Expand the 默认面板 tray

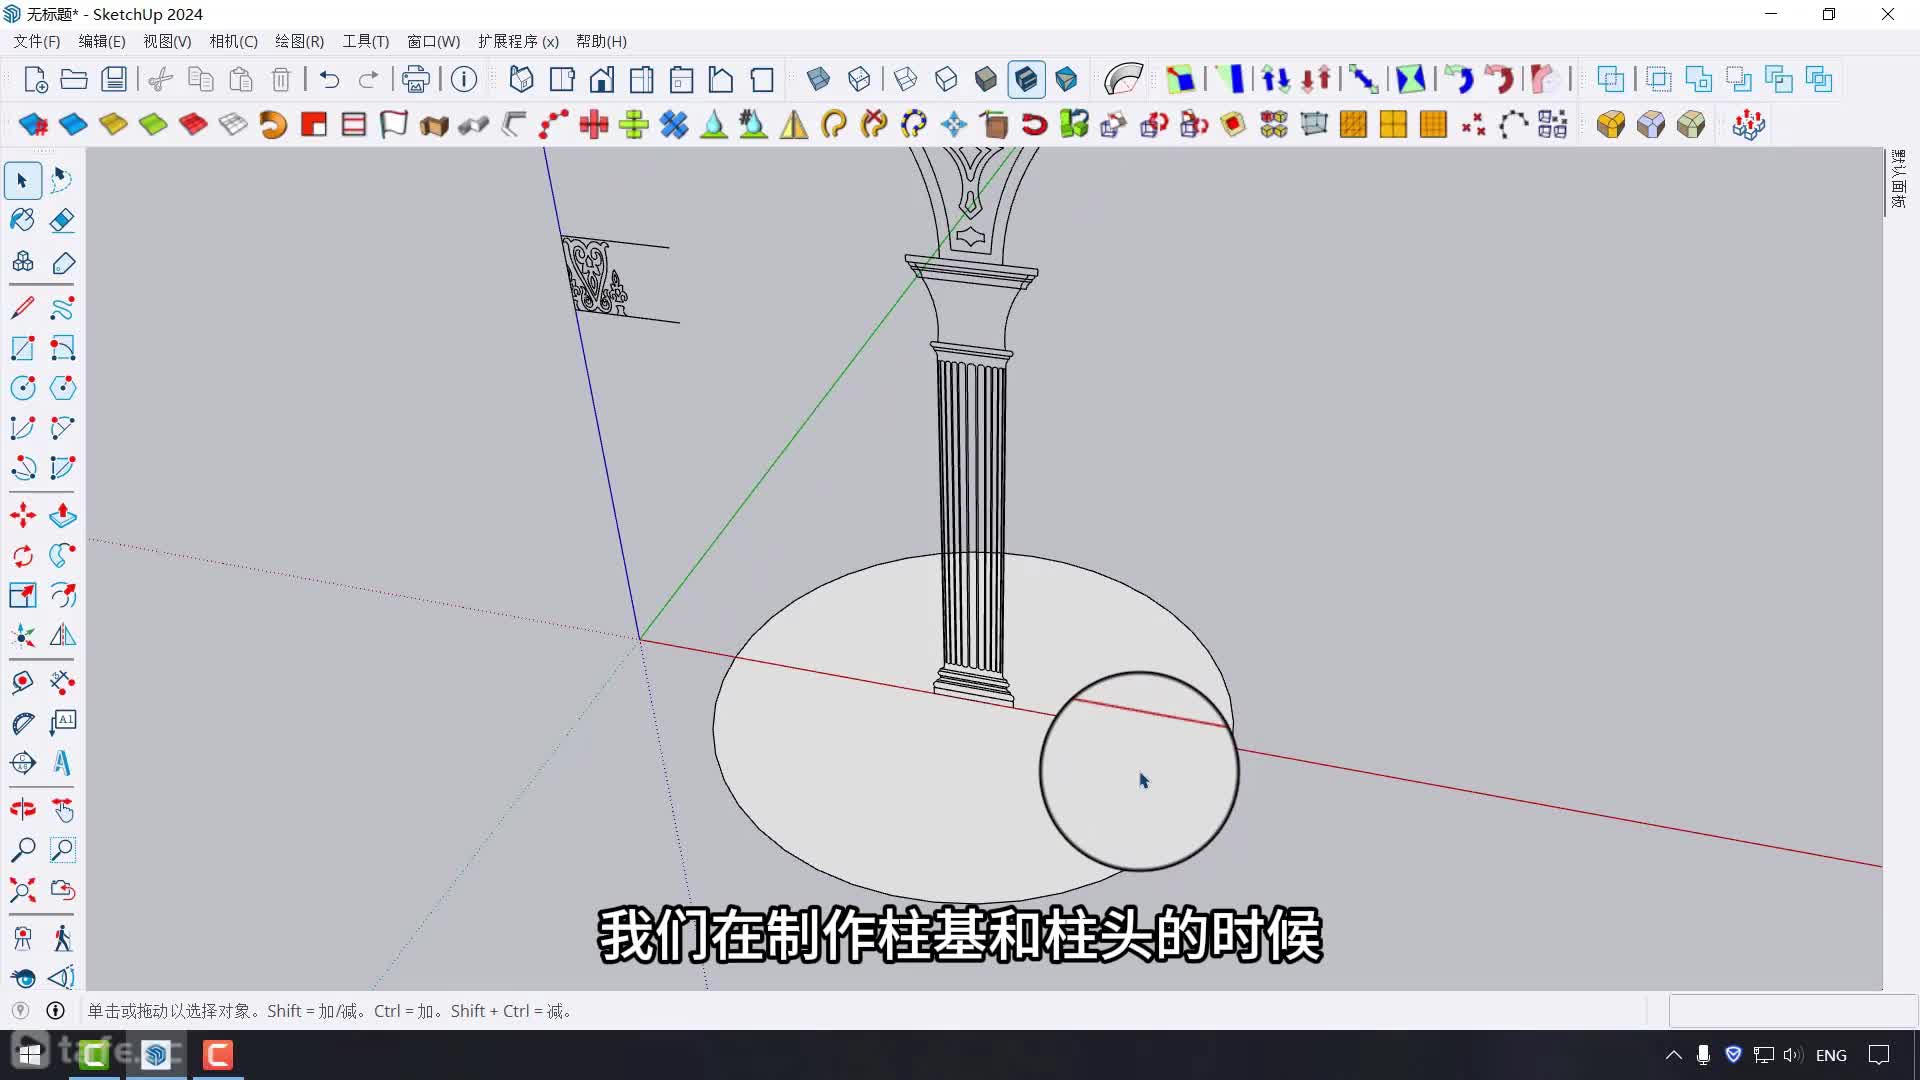(x=1898, y=180)
